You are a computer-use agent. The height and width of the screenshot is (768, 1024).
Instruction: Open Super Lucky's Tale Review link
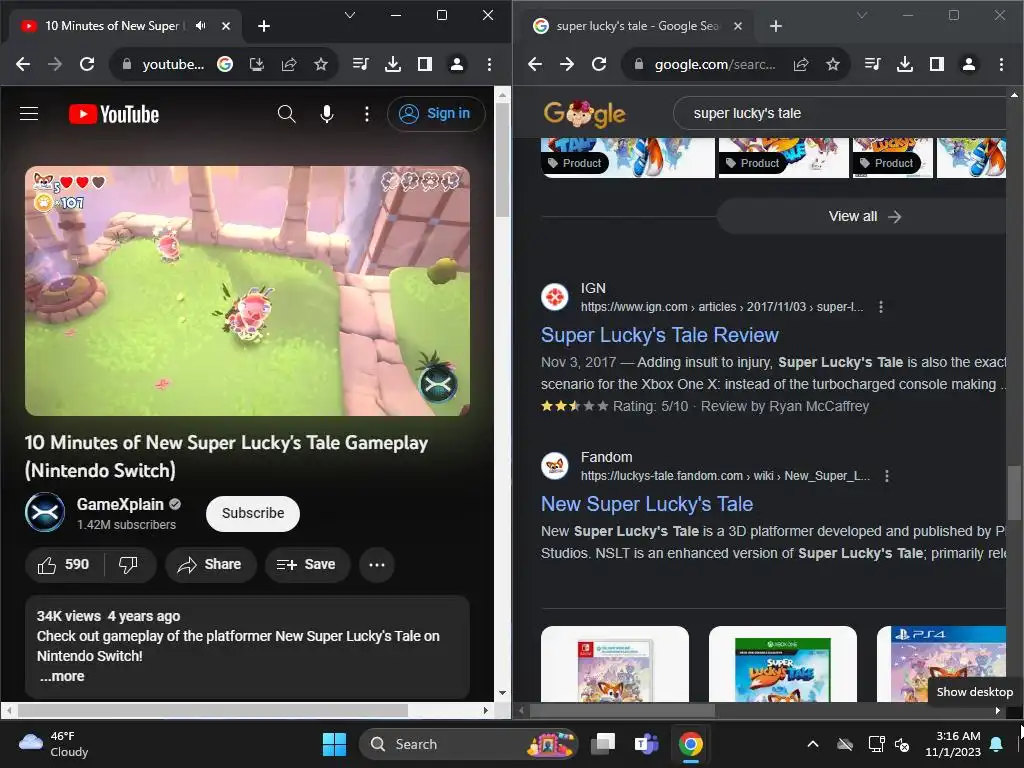point(660,335)
